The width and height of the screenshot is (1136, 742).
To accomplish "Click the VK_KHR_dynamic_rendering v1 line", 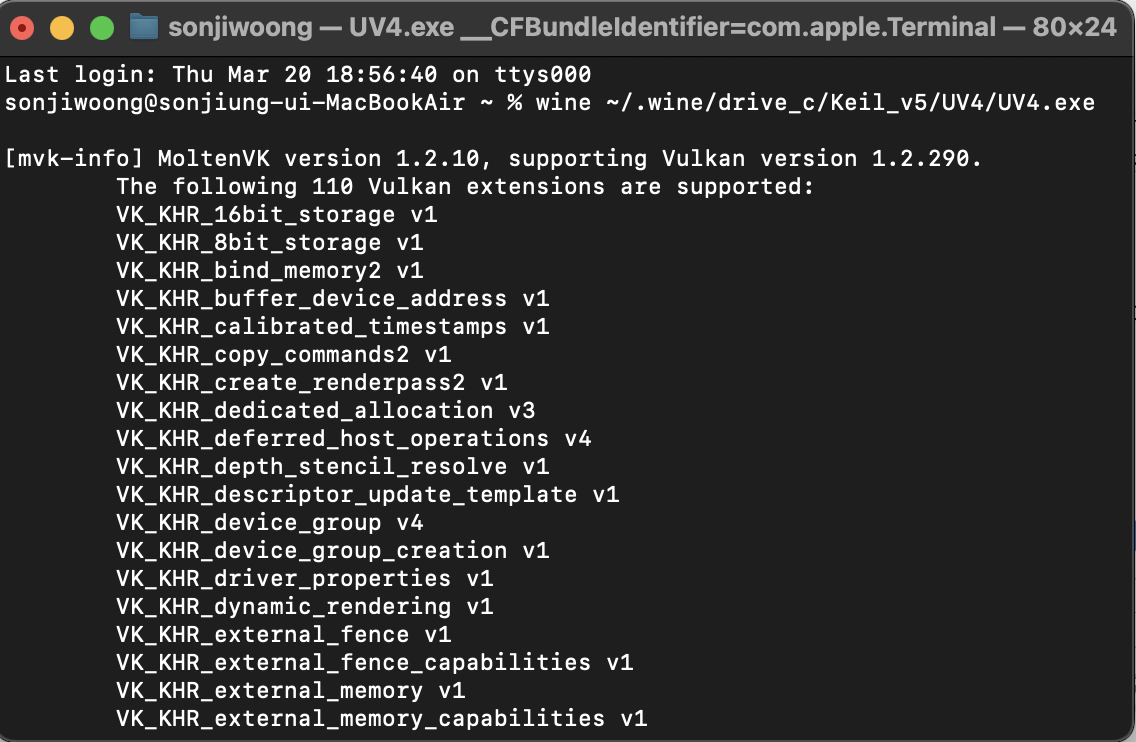I will [x=304, y=606].
